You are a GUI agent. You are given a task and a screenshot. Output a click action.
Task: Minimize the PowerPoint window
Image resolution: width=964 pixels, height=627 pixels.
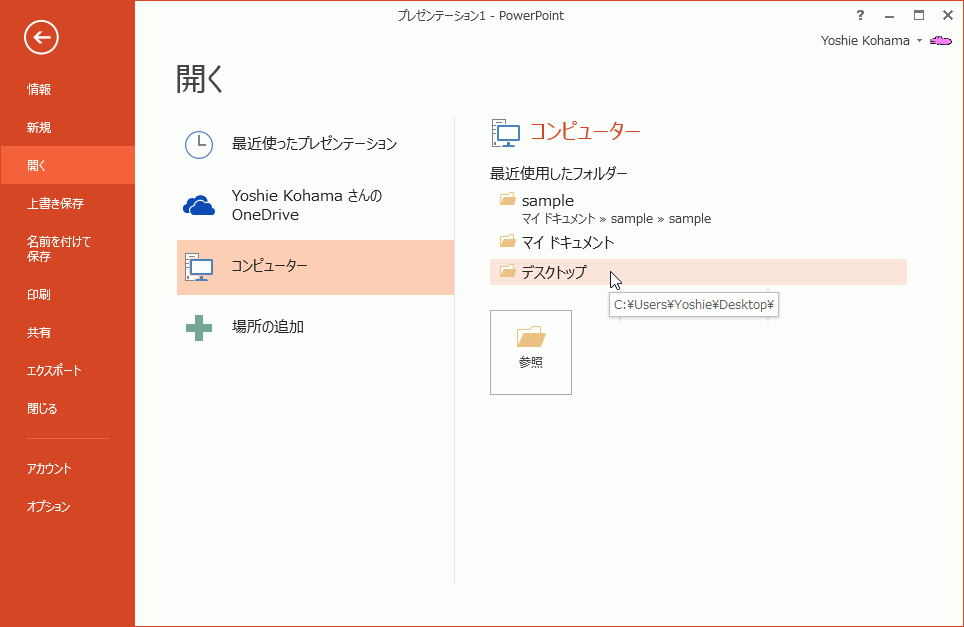coord(889,15)
